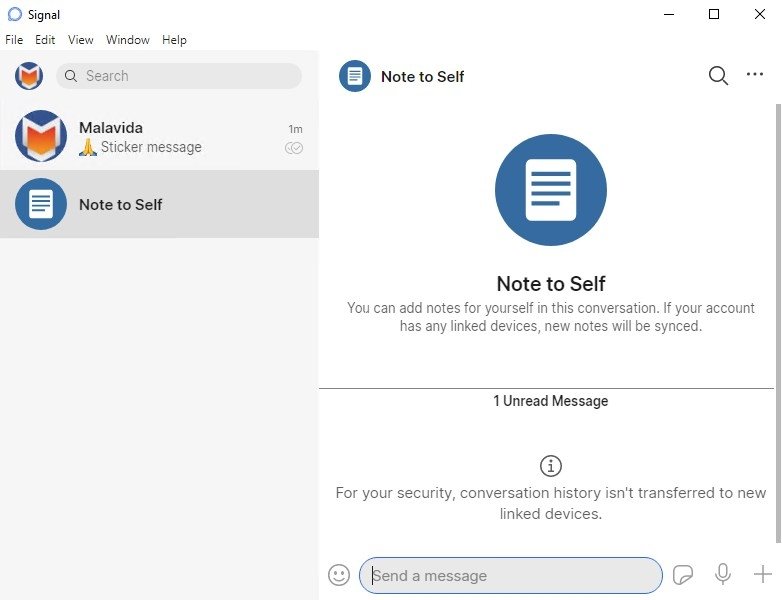
Task: Click Malavida's avatar in the conversation list
Action: pos(41,136)
